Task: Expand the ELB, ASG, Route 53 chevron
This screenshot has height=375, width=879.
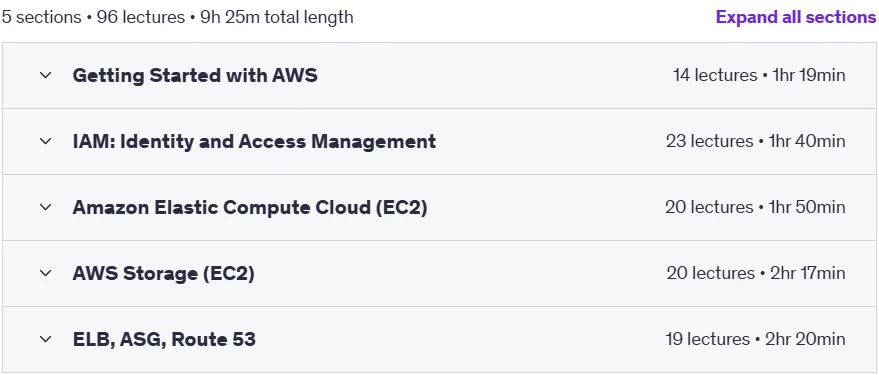Action: click(x=45, y=339)
